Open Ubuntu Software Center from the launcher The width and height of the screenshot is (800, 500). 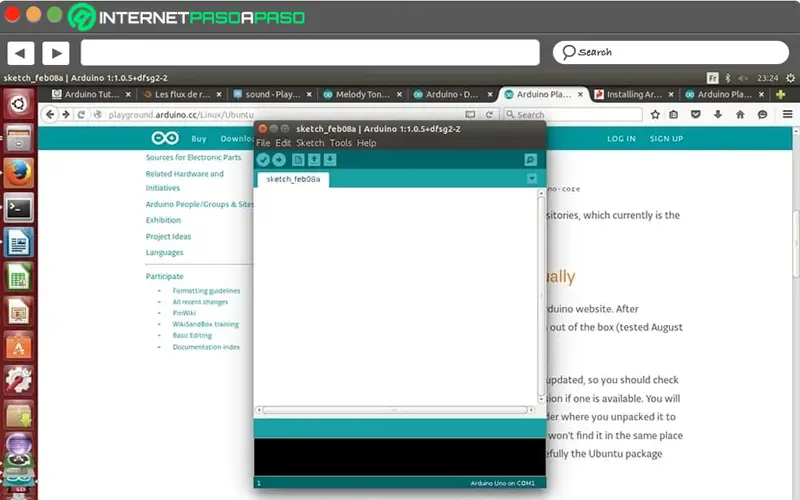(x=18, y=346)
